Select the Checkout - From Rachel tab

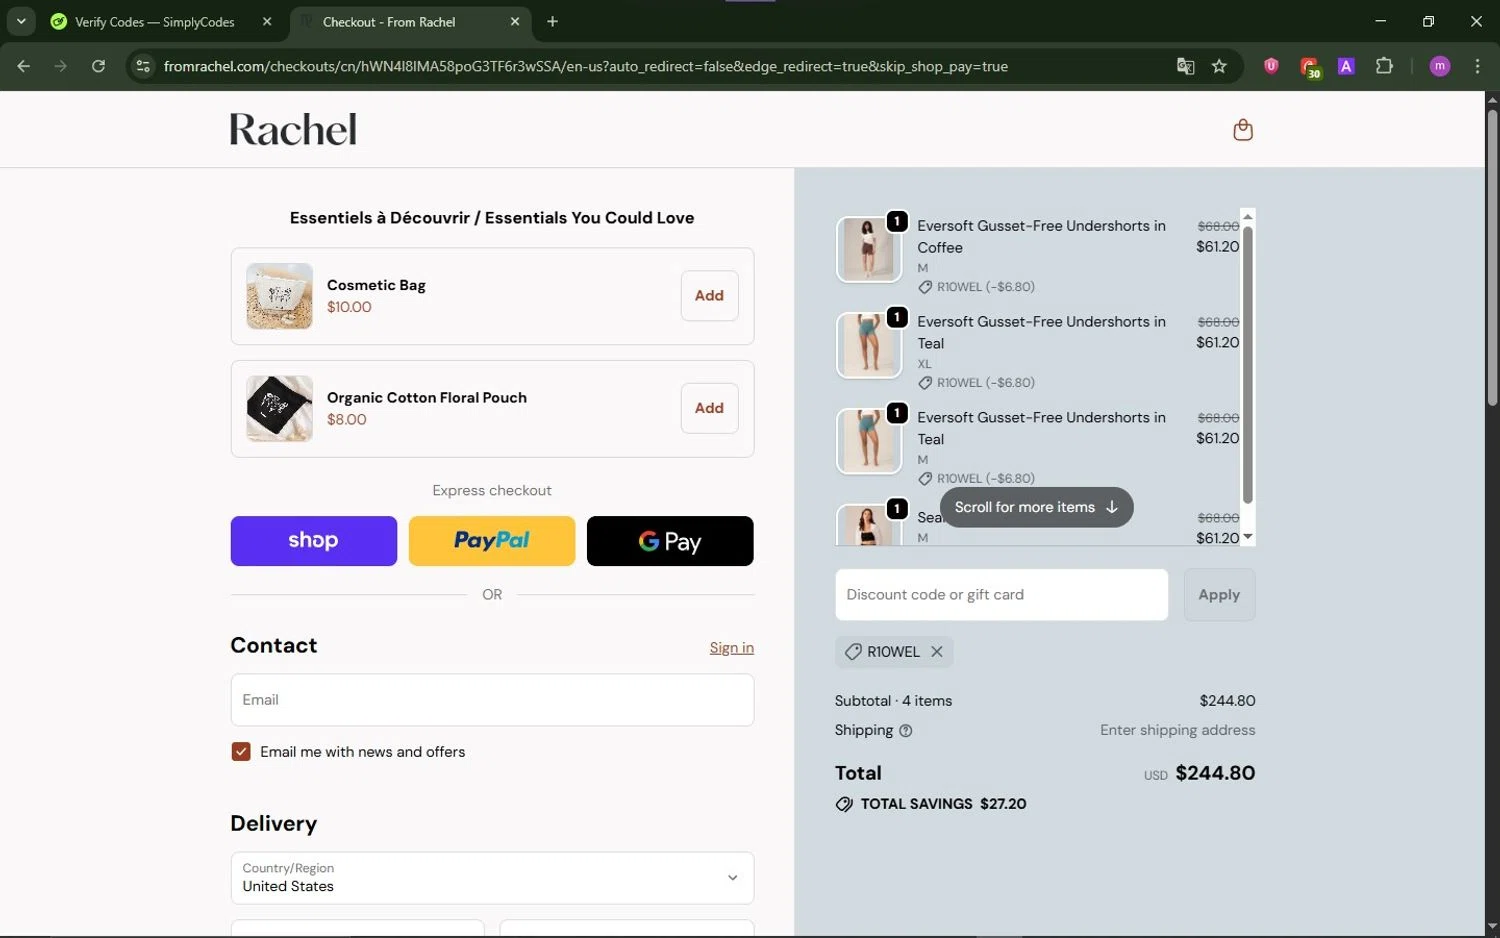pyautogui.click(x=389, y=21)
